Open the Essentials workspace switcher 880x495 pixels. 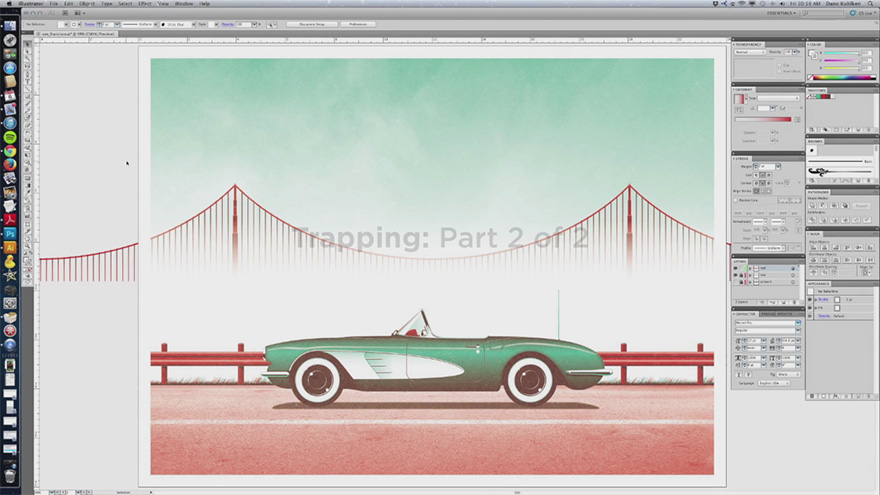click(x=781, y=13)
